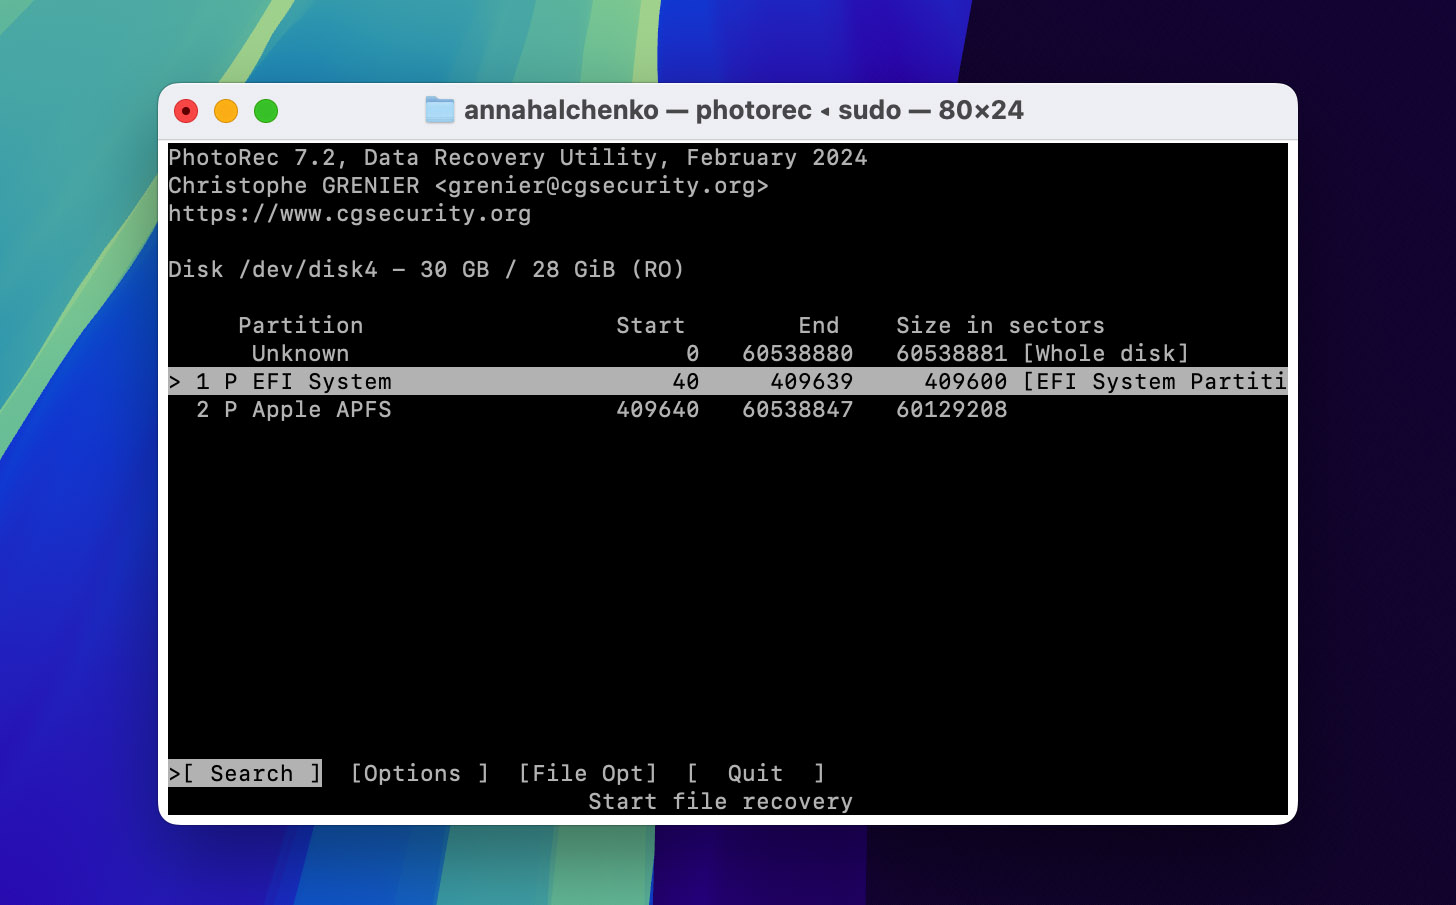Click the folder icon in title bar
The image size is (1456, 905).
coord(440,110)
